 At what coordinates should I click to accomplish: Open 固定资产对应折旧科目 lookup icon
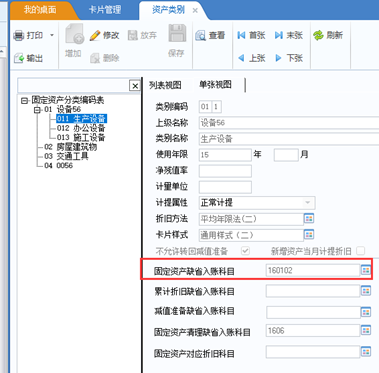click(x=366, y=352)
